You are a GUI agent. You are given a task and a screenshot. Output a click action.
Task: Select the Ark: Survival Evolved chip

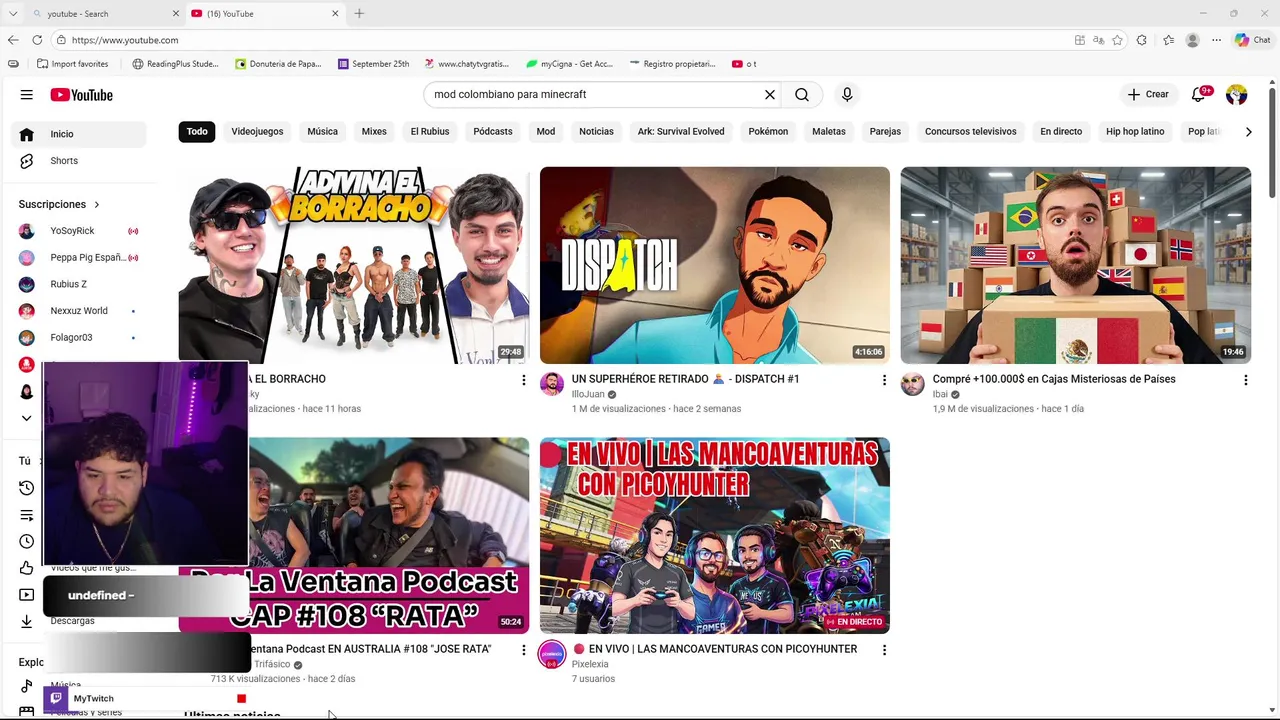coord(681,132)
